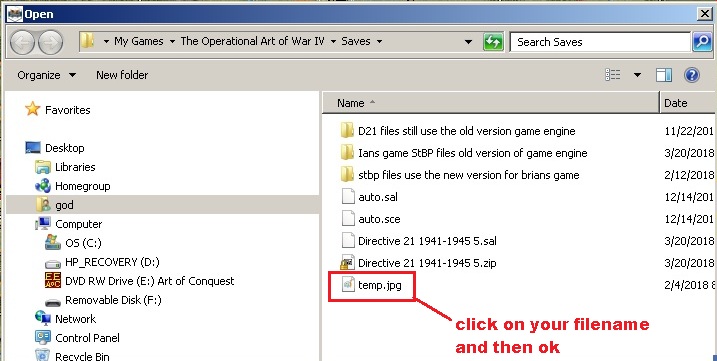Click the god user folder icon
The image size is (717, 361).
click(x=43, y=205)
